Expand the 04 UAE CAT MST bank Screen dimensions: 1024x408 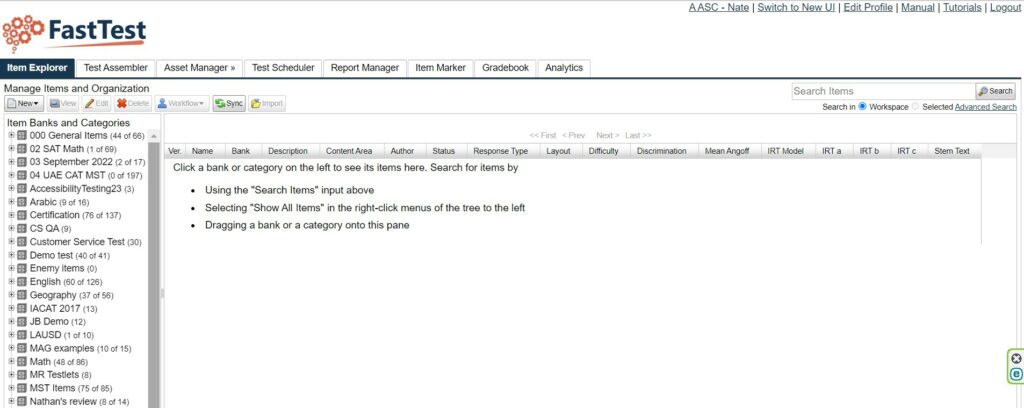coord(11,176)
